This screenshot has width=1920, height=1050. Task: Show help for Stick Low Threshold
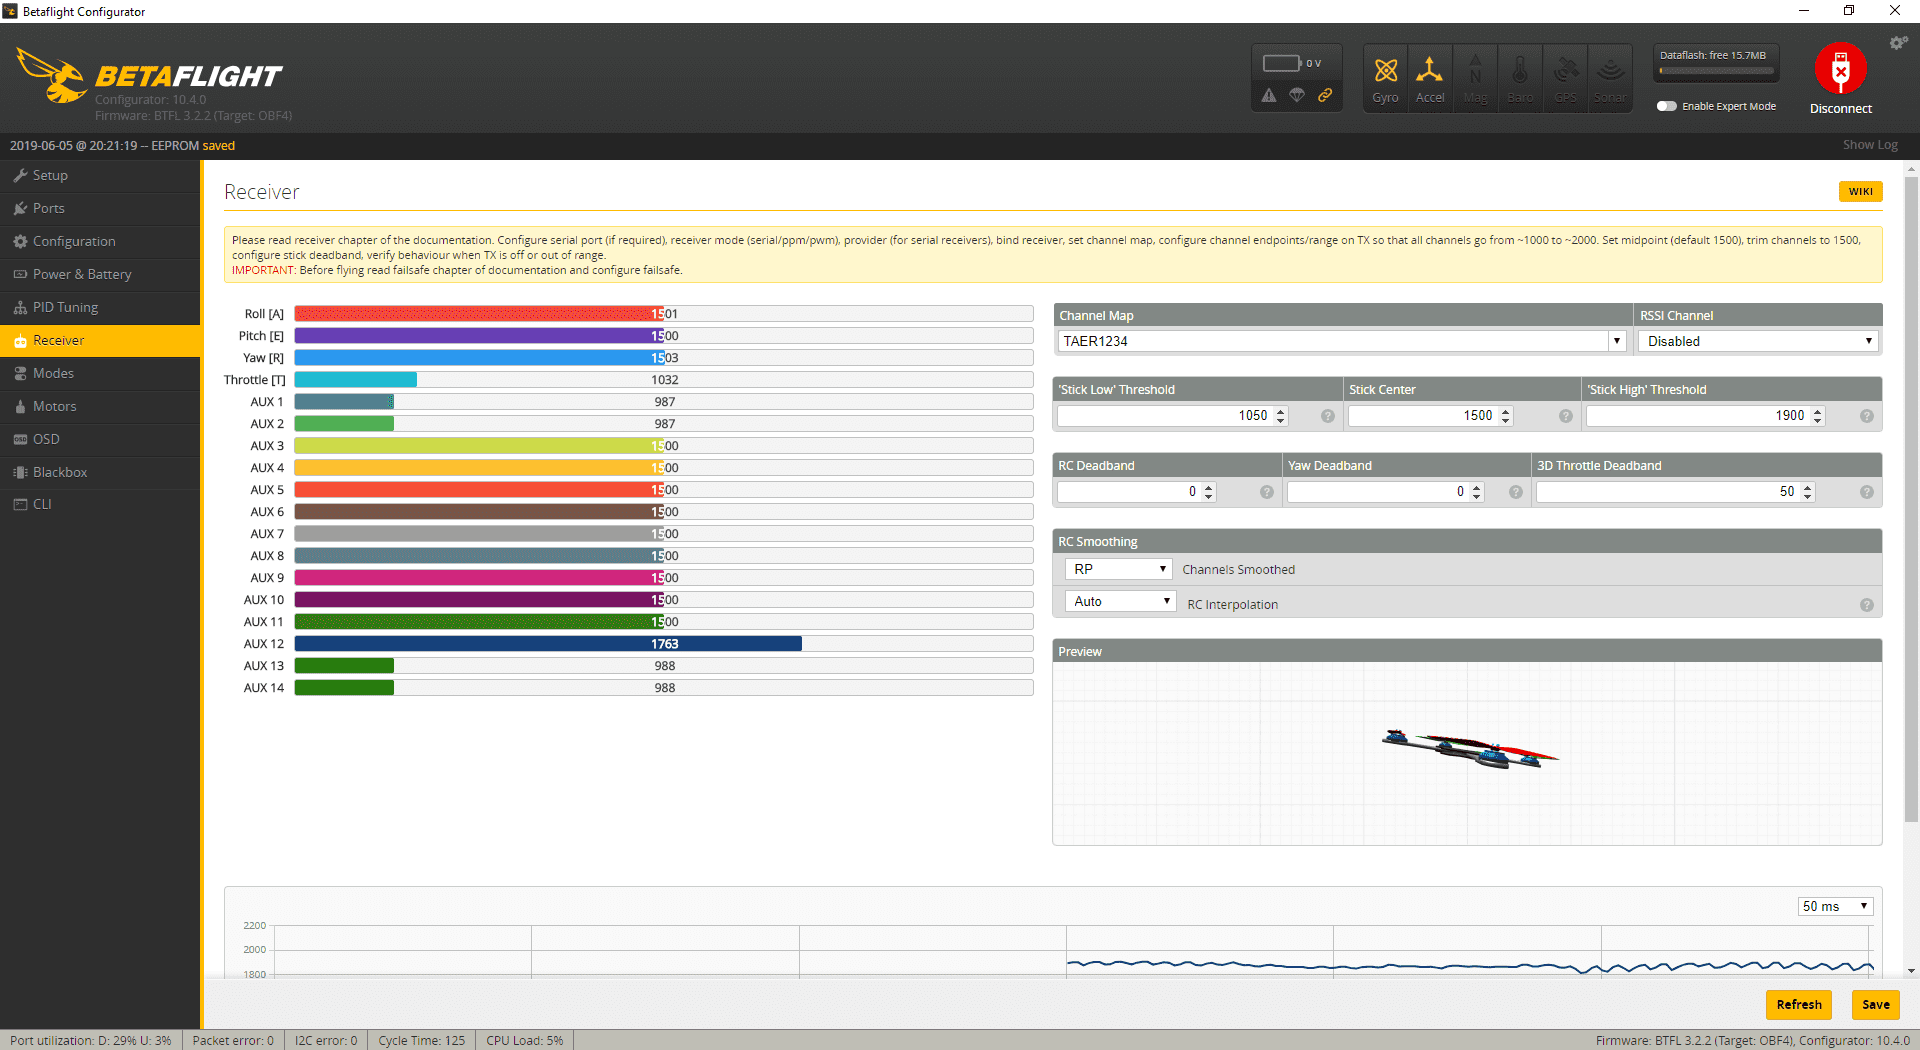pos(1327,416)
